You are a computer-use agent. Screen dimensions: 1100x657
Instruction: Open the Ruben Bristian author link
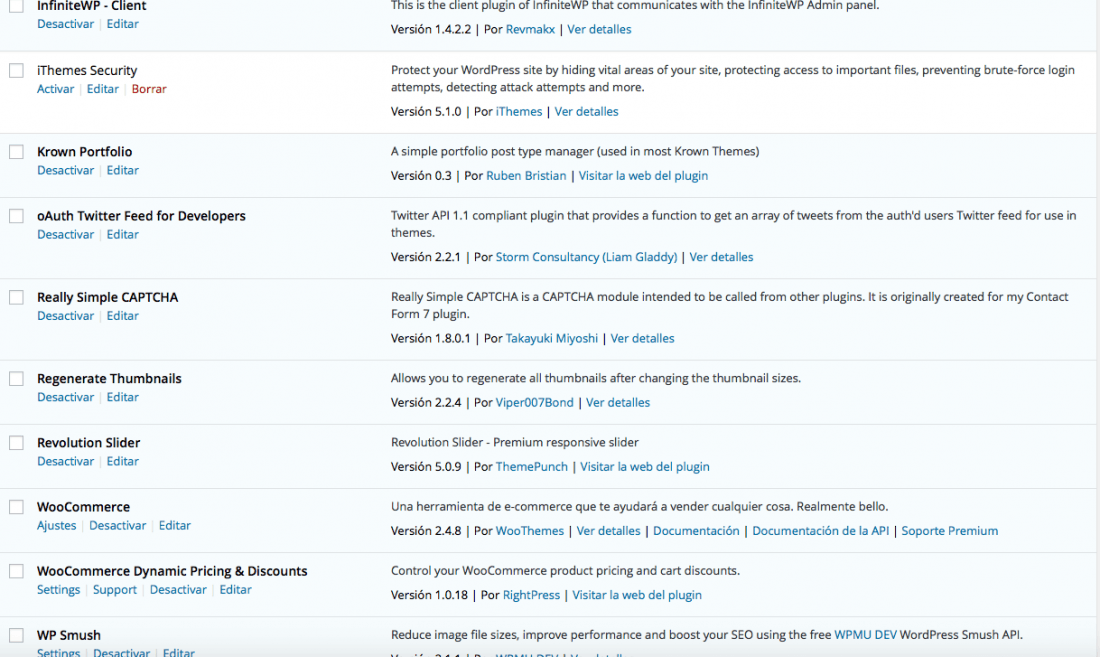[x=526, y=176]
